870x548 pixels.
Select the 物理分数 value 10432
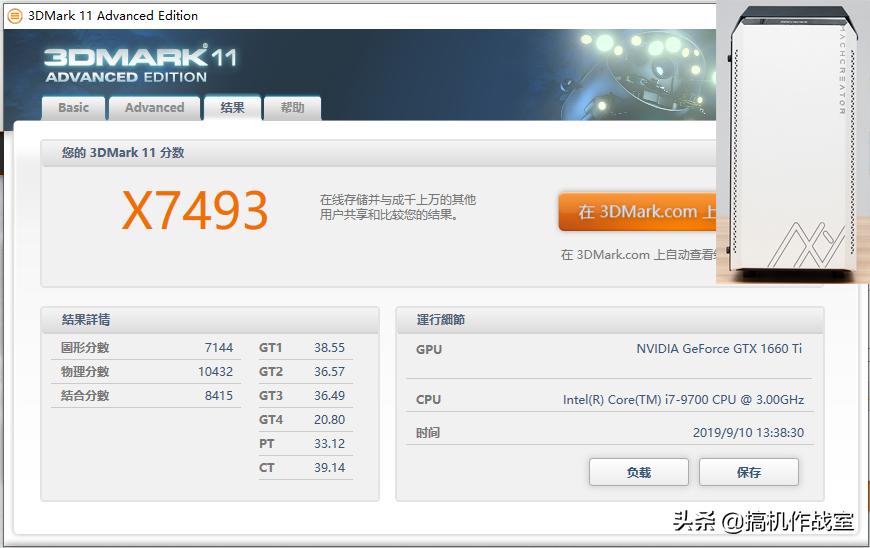point(215,372)
